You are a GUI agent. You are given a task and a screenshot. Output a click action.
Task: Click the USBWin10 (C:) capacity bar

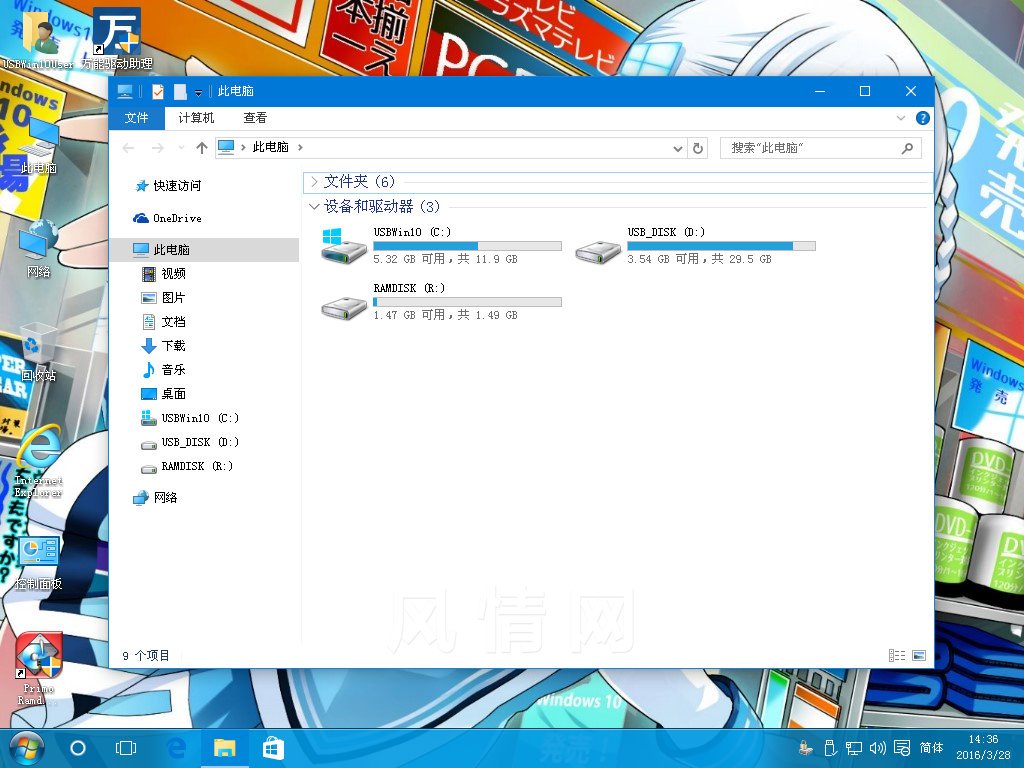[468, 246]
